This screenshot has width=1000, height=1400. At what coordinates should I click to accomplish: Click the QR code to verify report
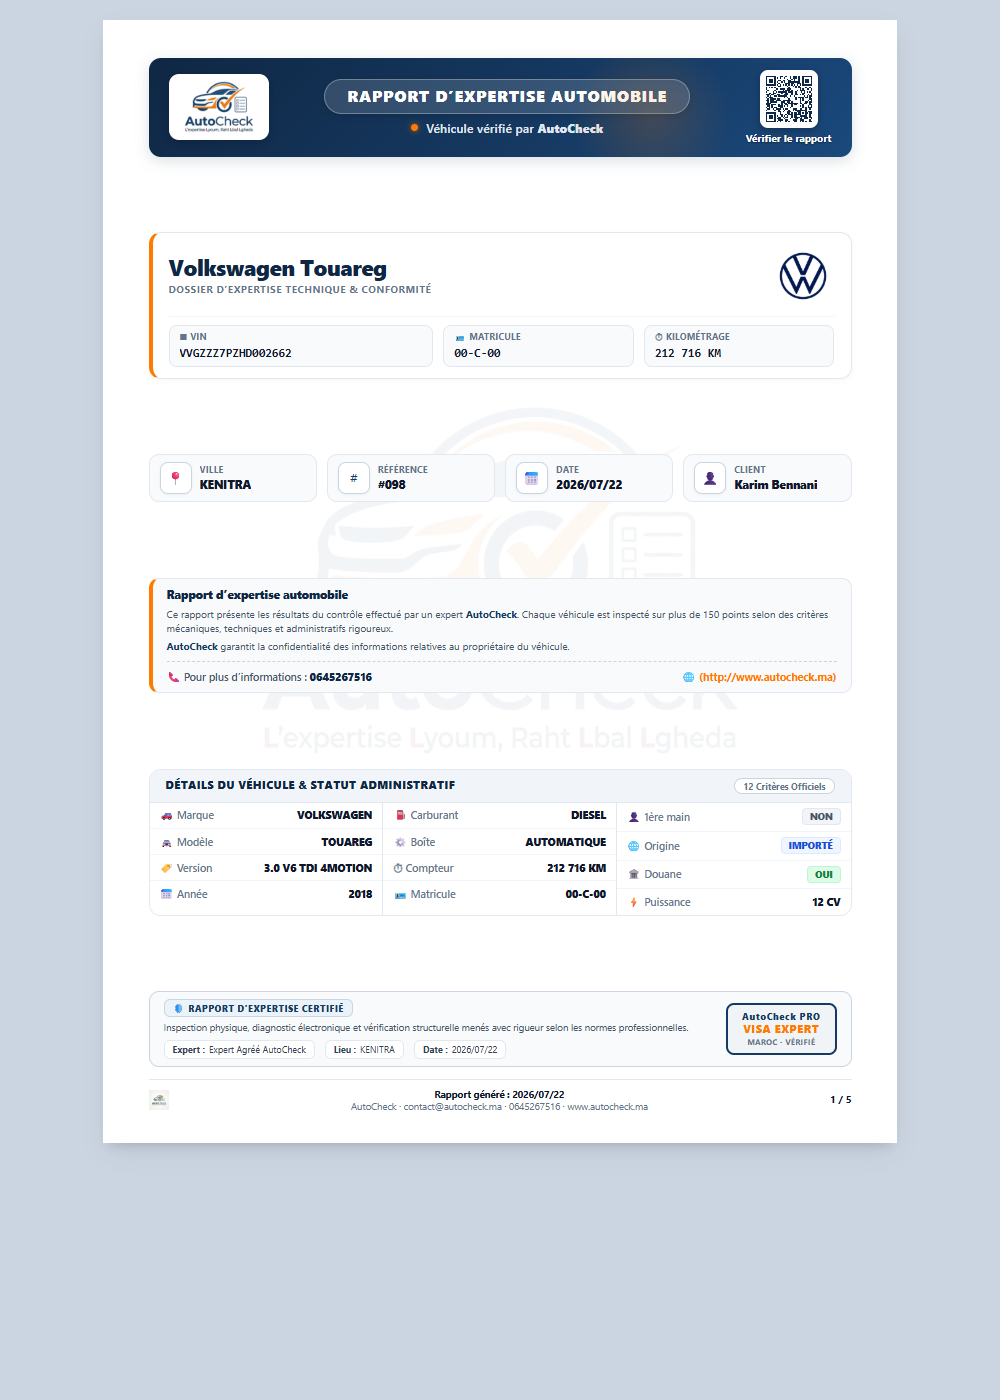point(789,99)
